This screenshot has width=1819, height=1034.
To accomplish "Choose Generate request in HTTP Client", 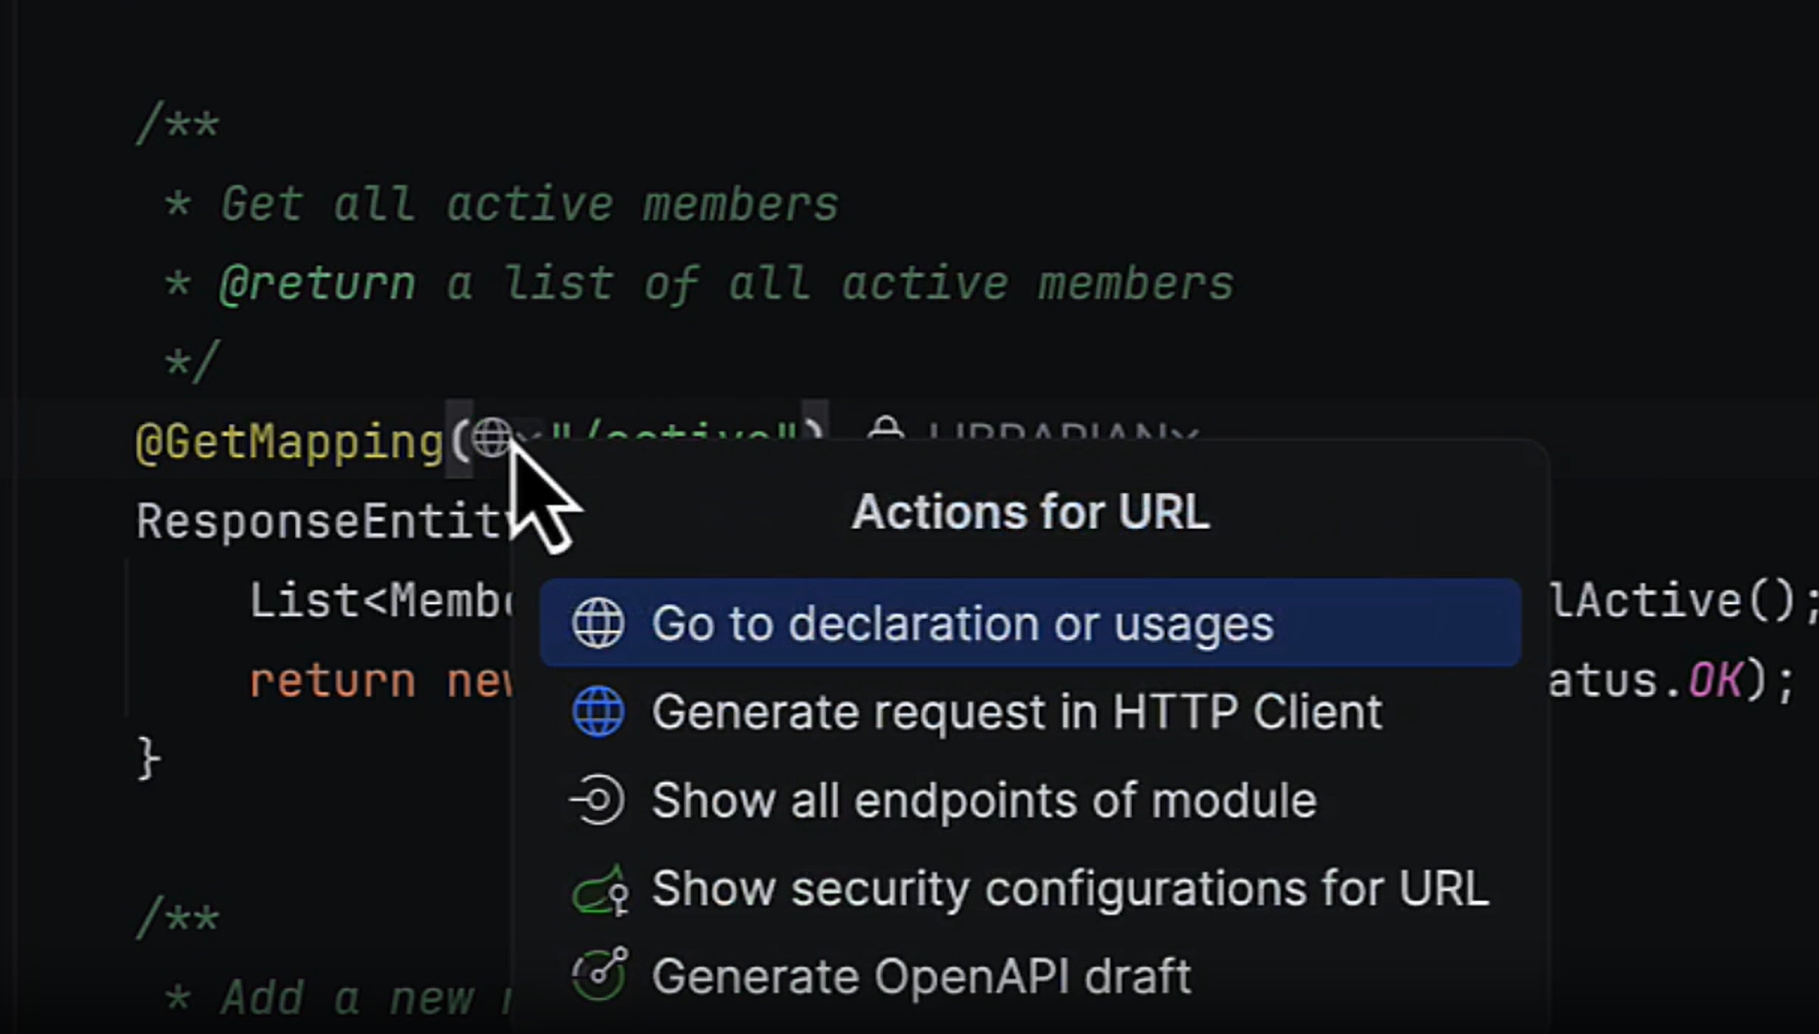I will tap(1030, 712).
